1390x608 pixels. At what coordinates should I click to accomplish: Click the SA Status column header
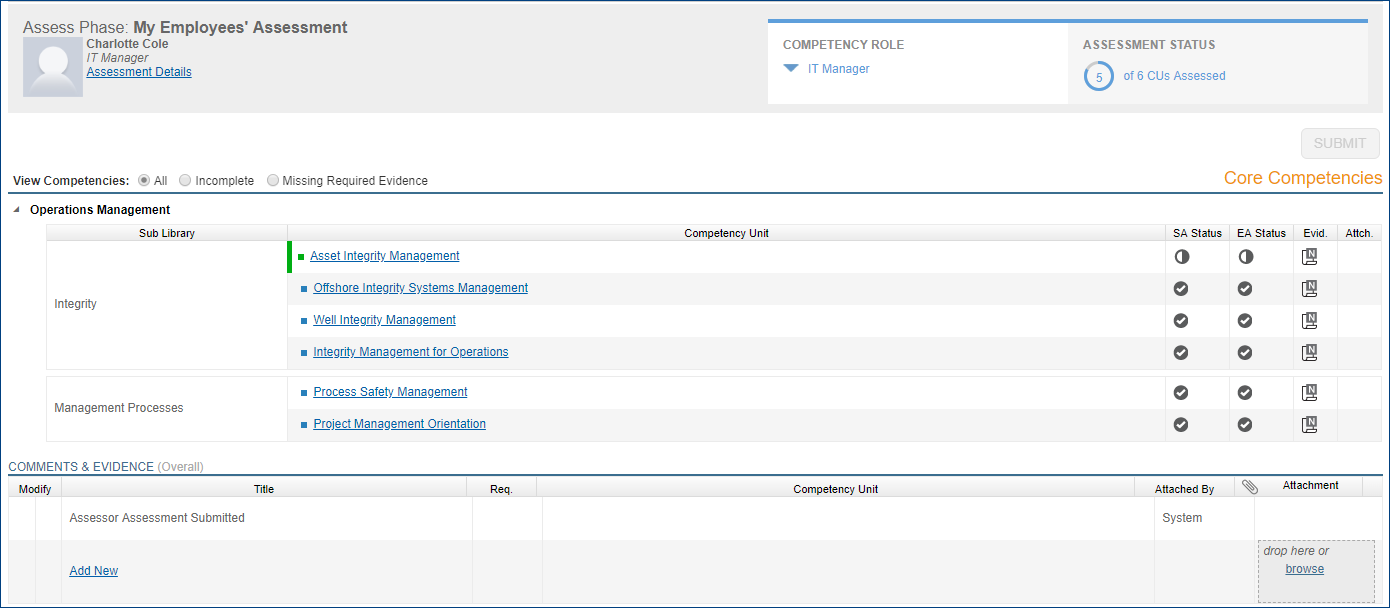[1198, 233]
